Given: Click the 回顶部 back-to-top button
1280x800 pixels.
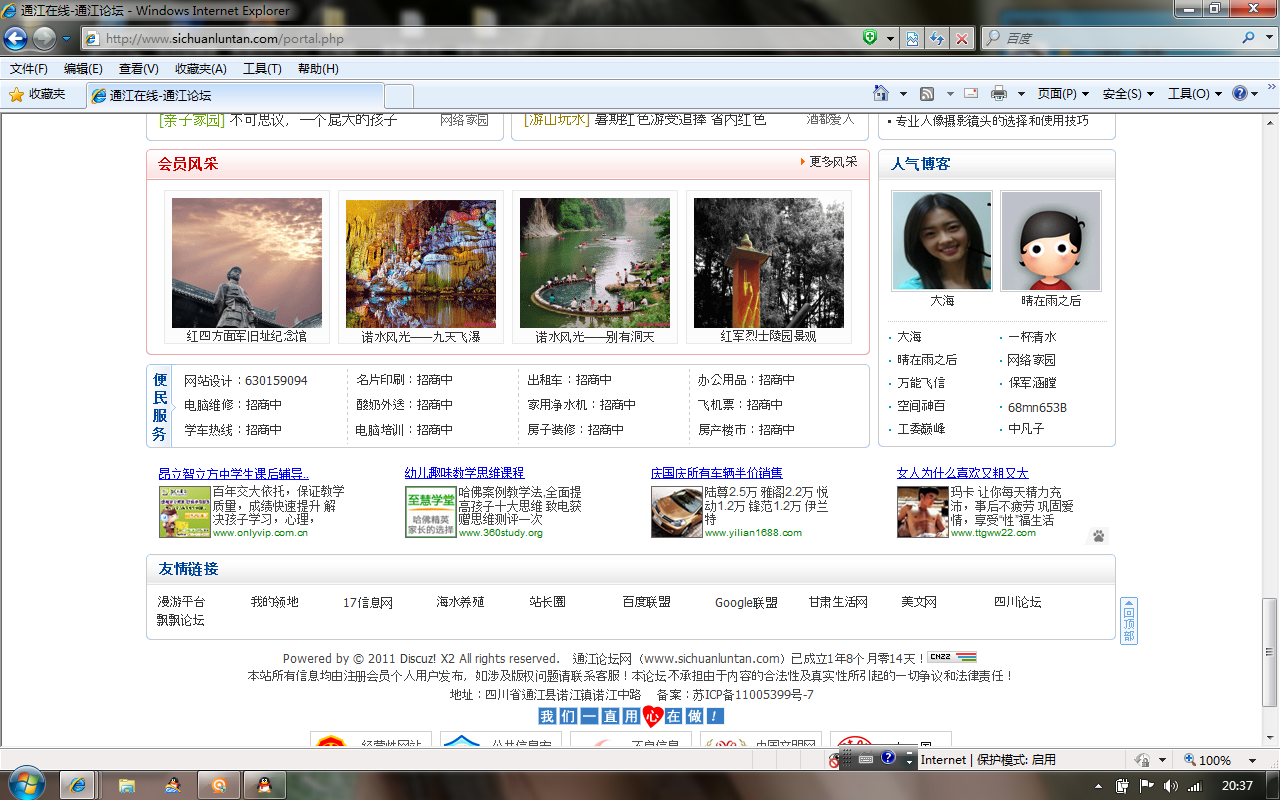Looking at the screenshot, I should click(x=1128, y=621).
